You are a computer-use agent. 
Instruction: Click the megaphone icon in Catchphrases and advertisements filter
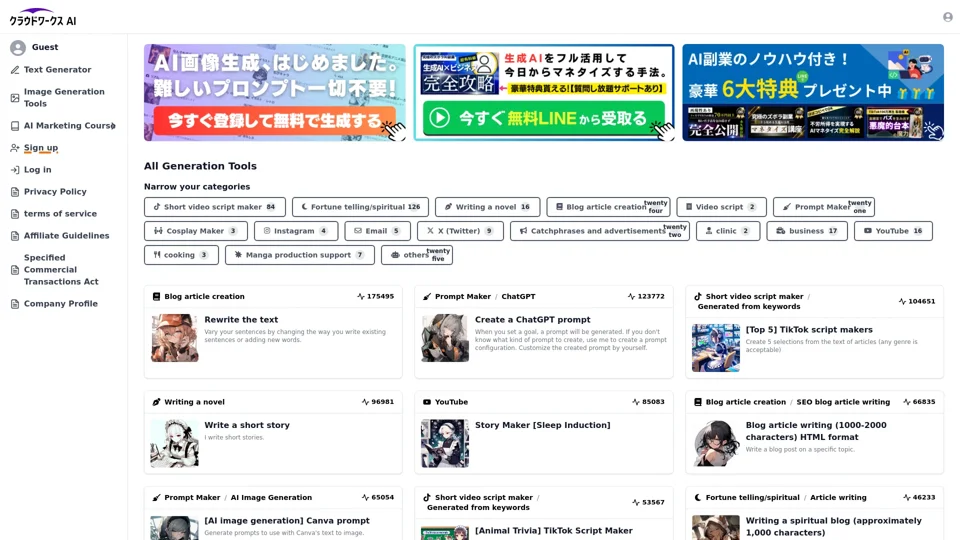tap(523, 231)
